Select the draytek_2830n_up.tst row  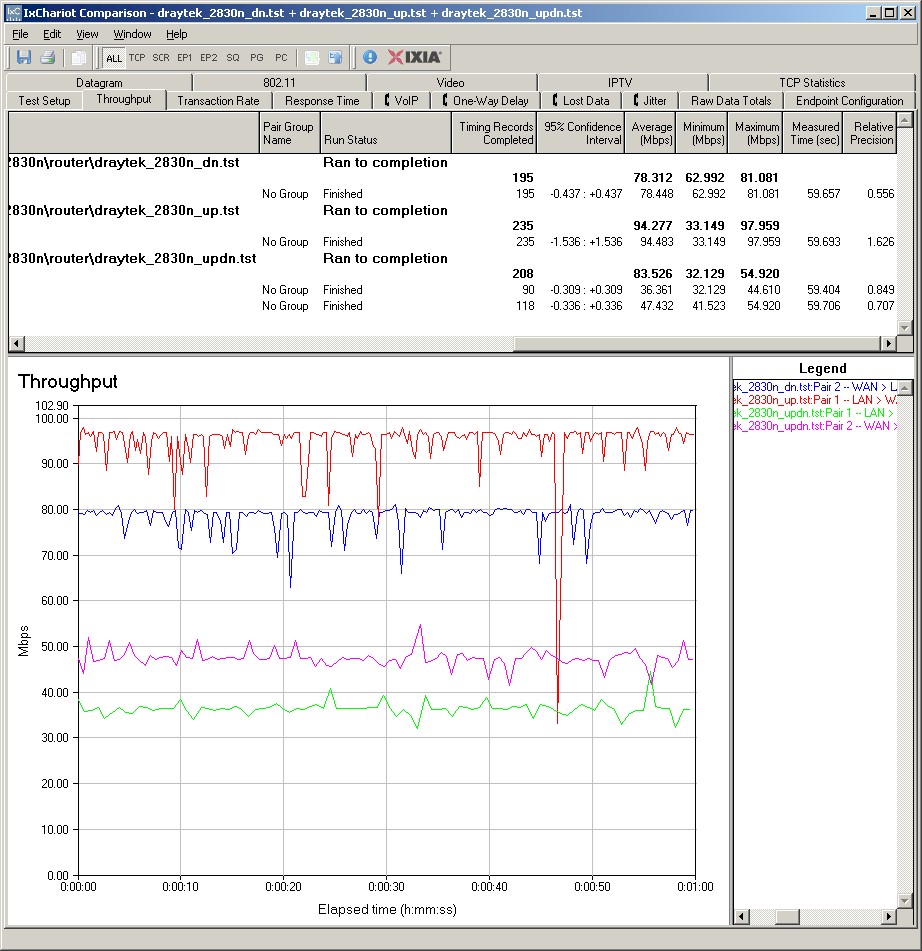pyautogui.click(x=452, y=210)
